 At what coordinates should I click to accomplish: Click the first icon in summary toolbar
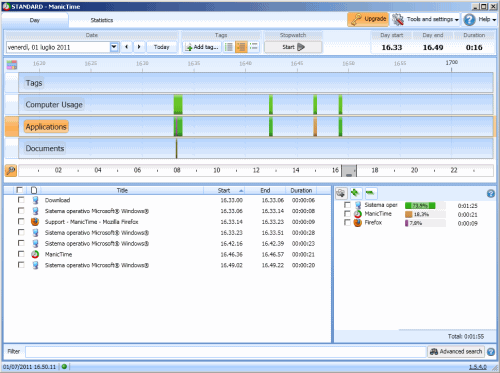coord(341,193)
